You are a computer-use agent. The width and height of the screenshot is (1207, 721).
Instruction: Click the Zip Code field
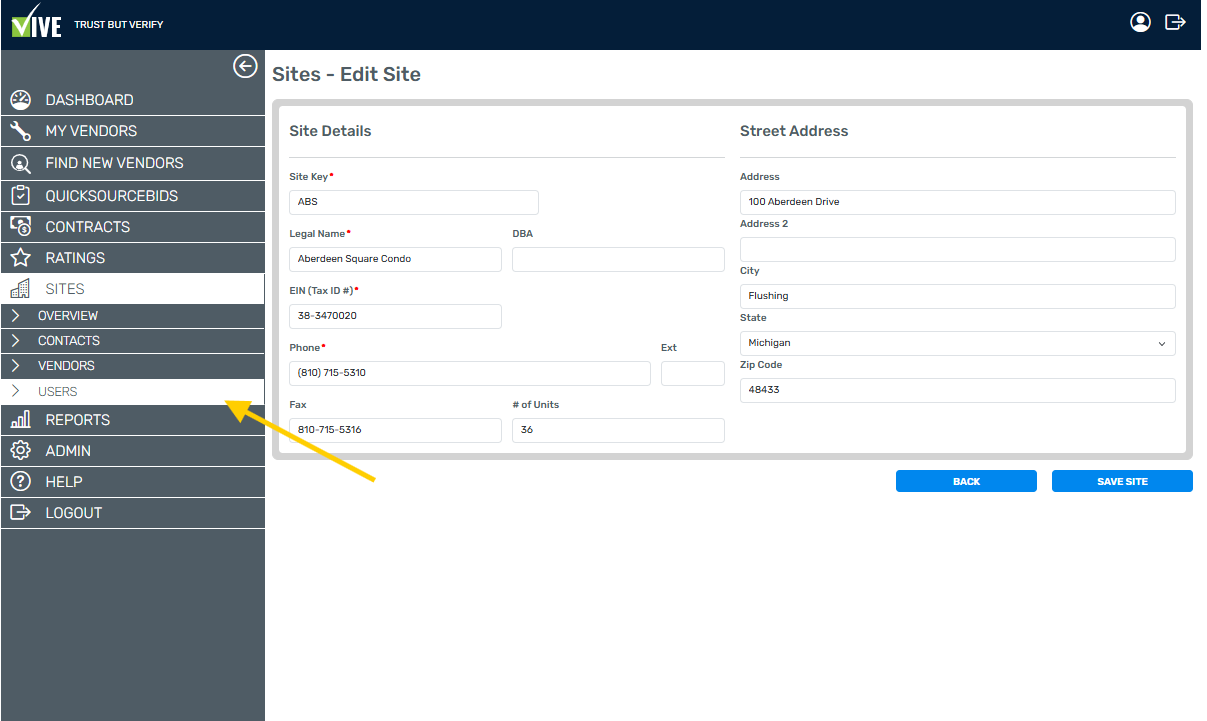point(957,390)
